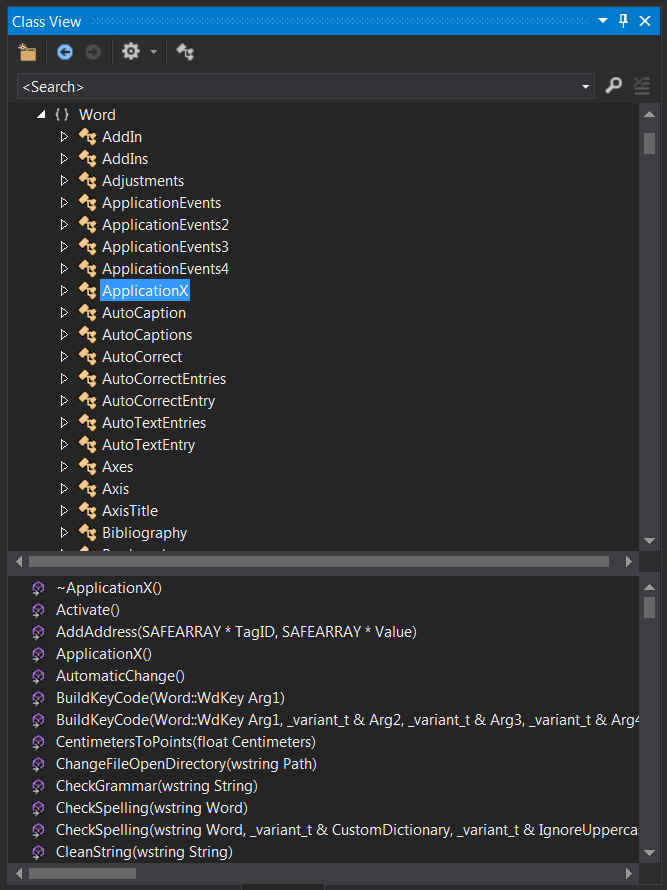Click the magnifier Search button

613,86
